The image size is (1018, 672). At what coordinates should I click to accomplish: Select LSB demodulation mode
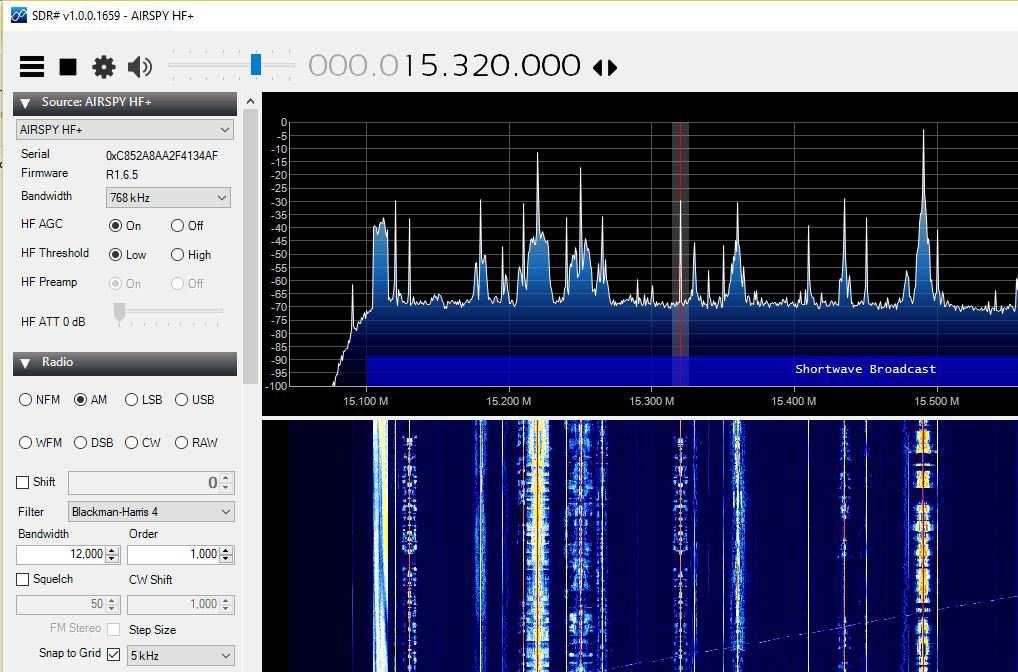coord(131,400)
